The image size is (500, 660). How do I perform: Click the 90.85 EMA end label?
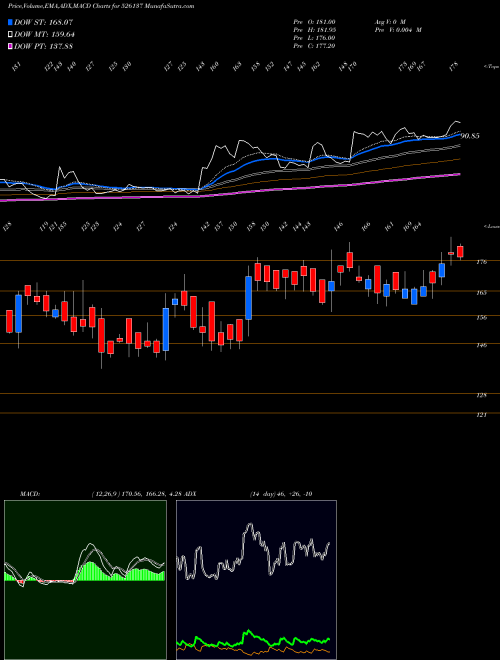(x=470, y=136)
